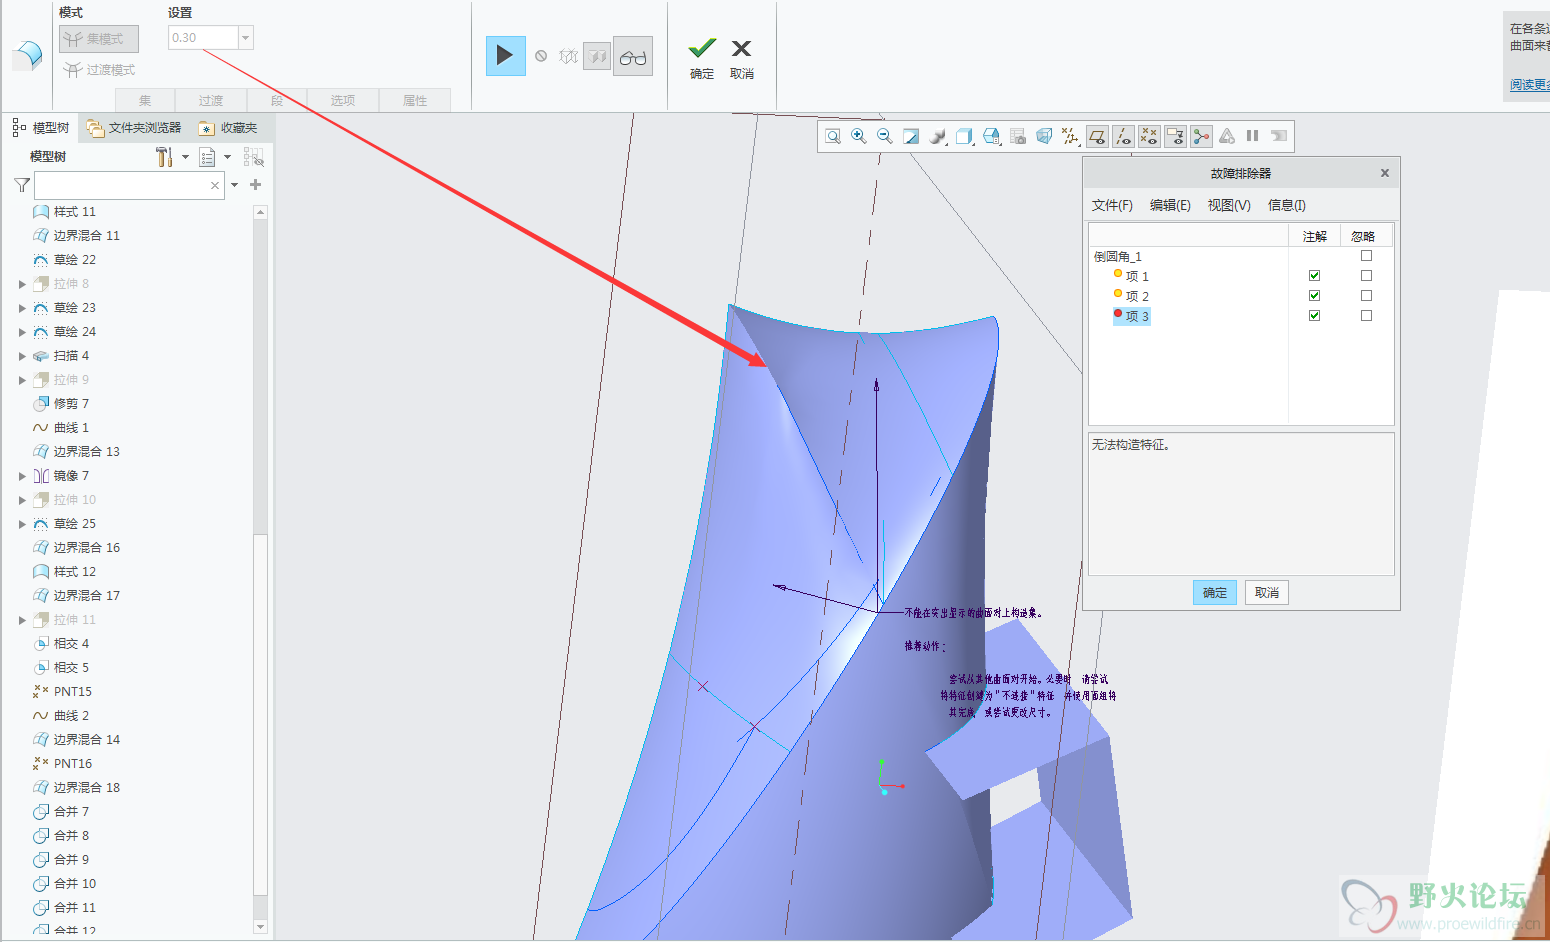Click green checkmark 确定 in dashboard
1550x942 pixels.
click(702, 58)
